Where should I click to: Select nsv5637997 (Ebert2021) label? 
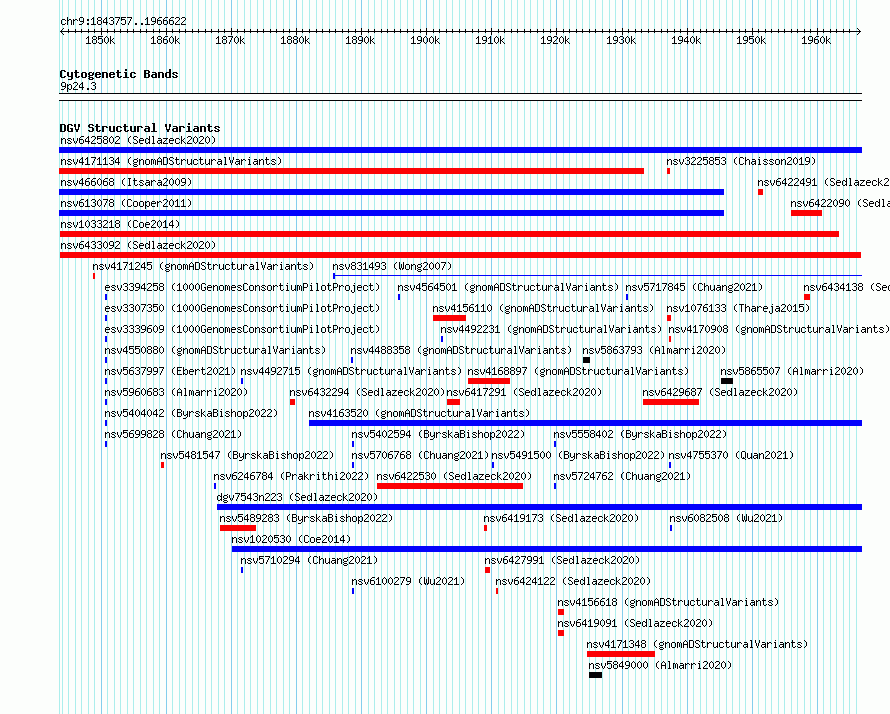coord(170,371)
